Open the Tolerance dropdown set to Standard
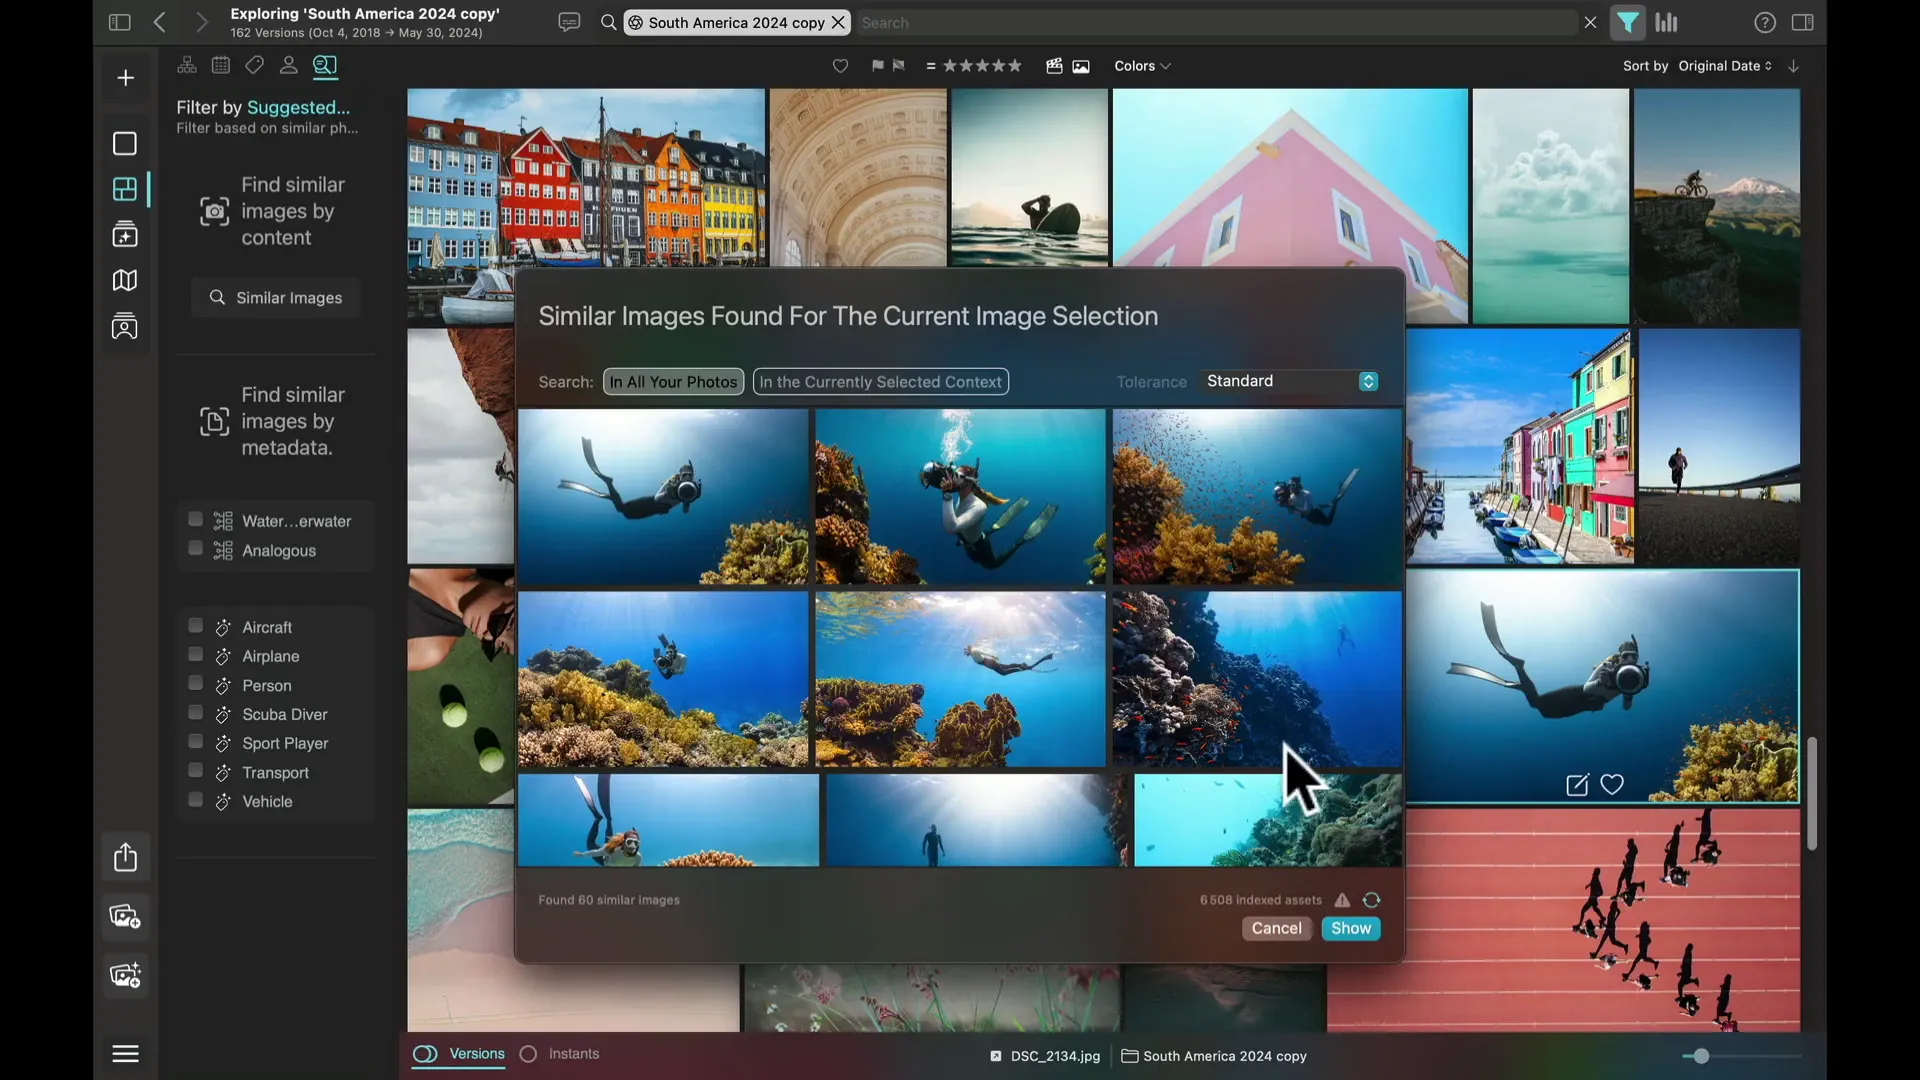The image size is (1920, 1080). 1288,381
